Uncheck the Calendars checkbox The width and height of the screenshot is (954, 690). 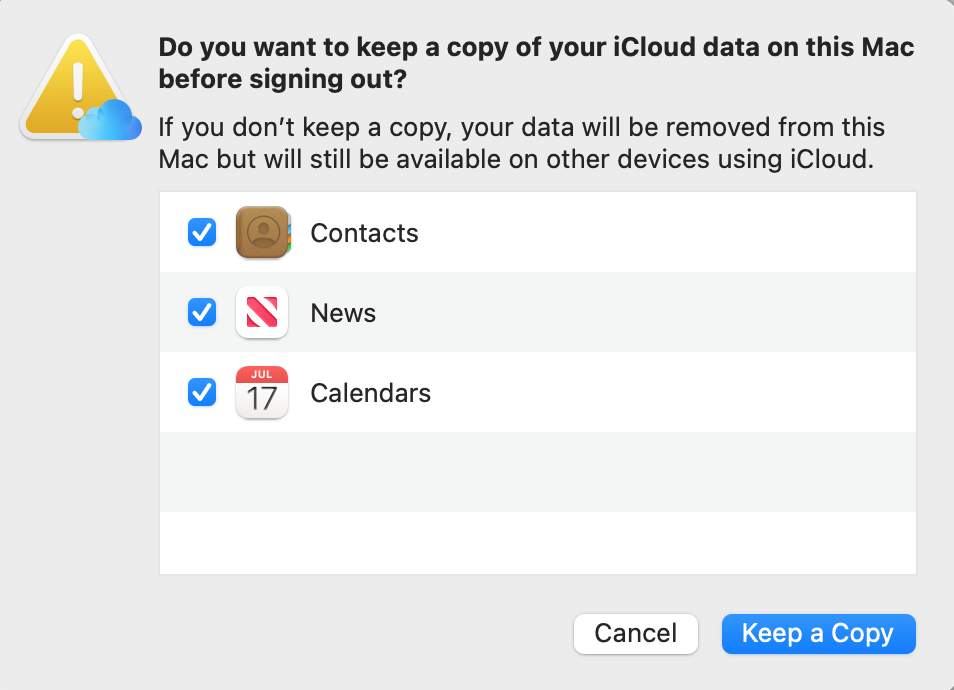[x=201, y=392]
